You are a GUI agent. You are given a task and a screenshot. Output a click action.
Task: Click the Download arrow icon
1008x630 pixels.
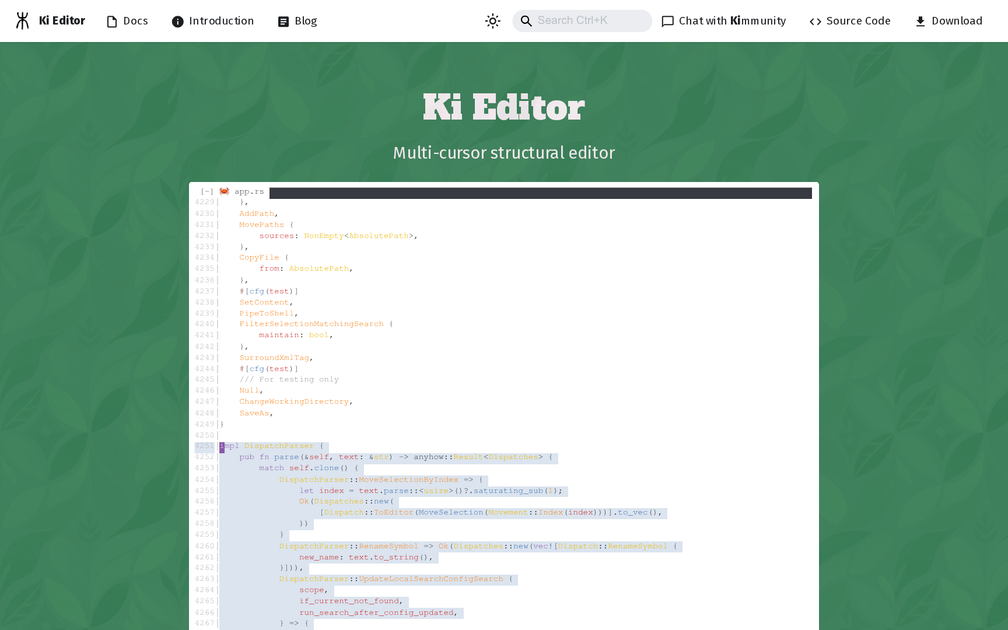[x=920, y=21]
